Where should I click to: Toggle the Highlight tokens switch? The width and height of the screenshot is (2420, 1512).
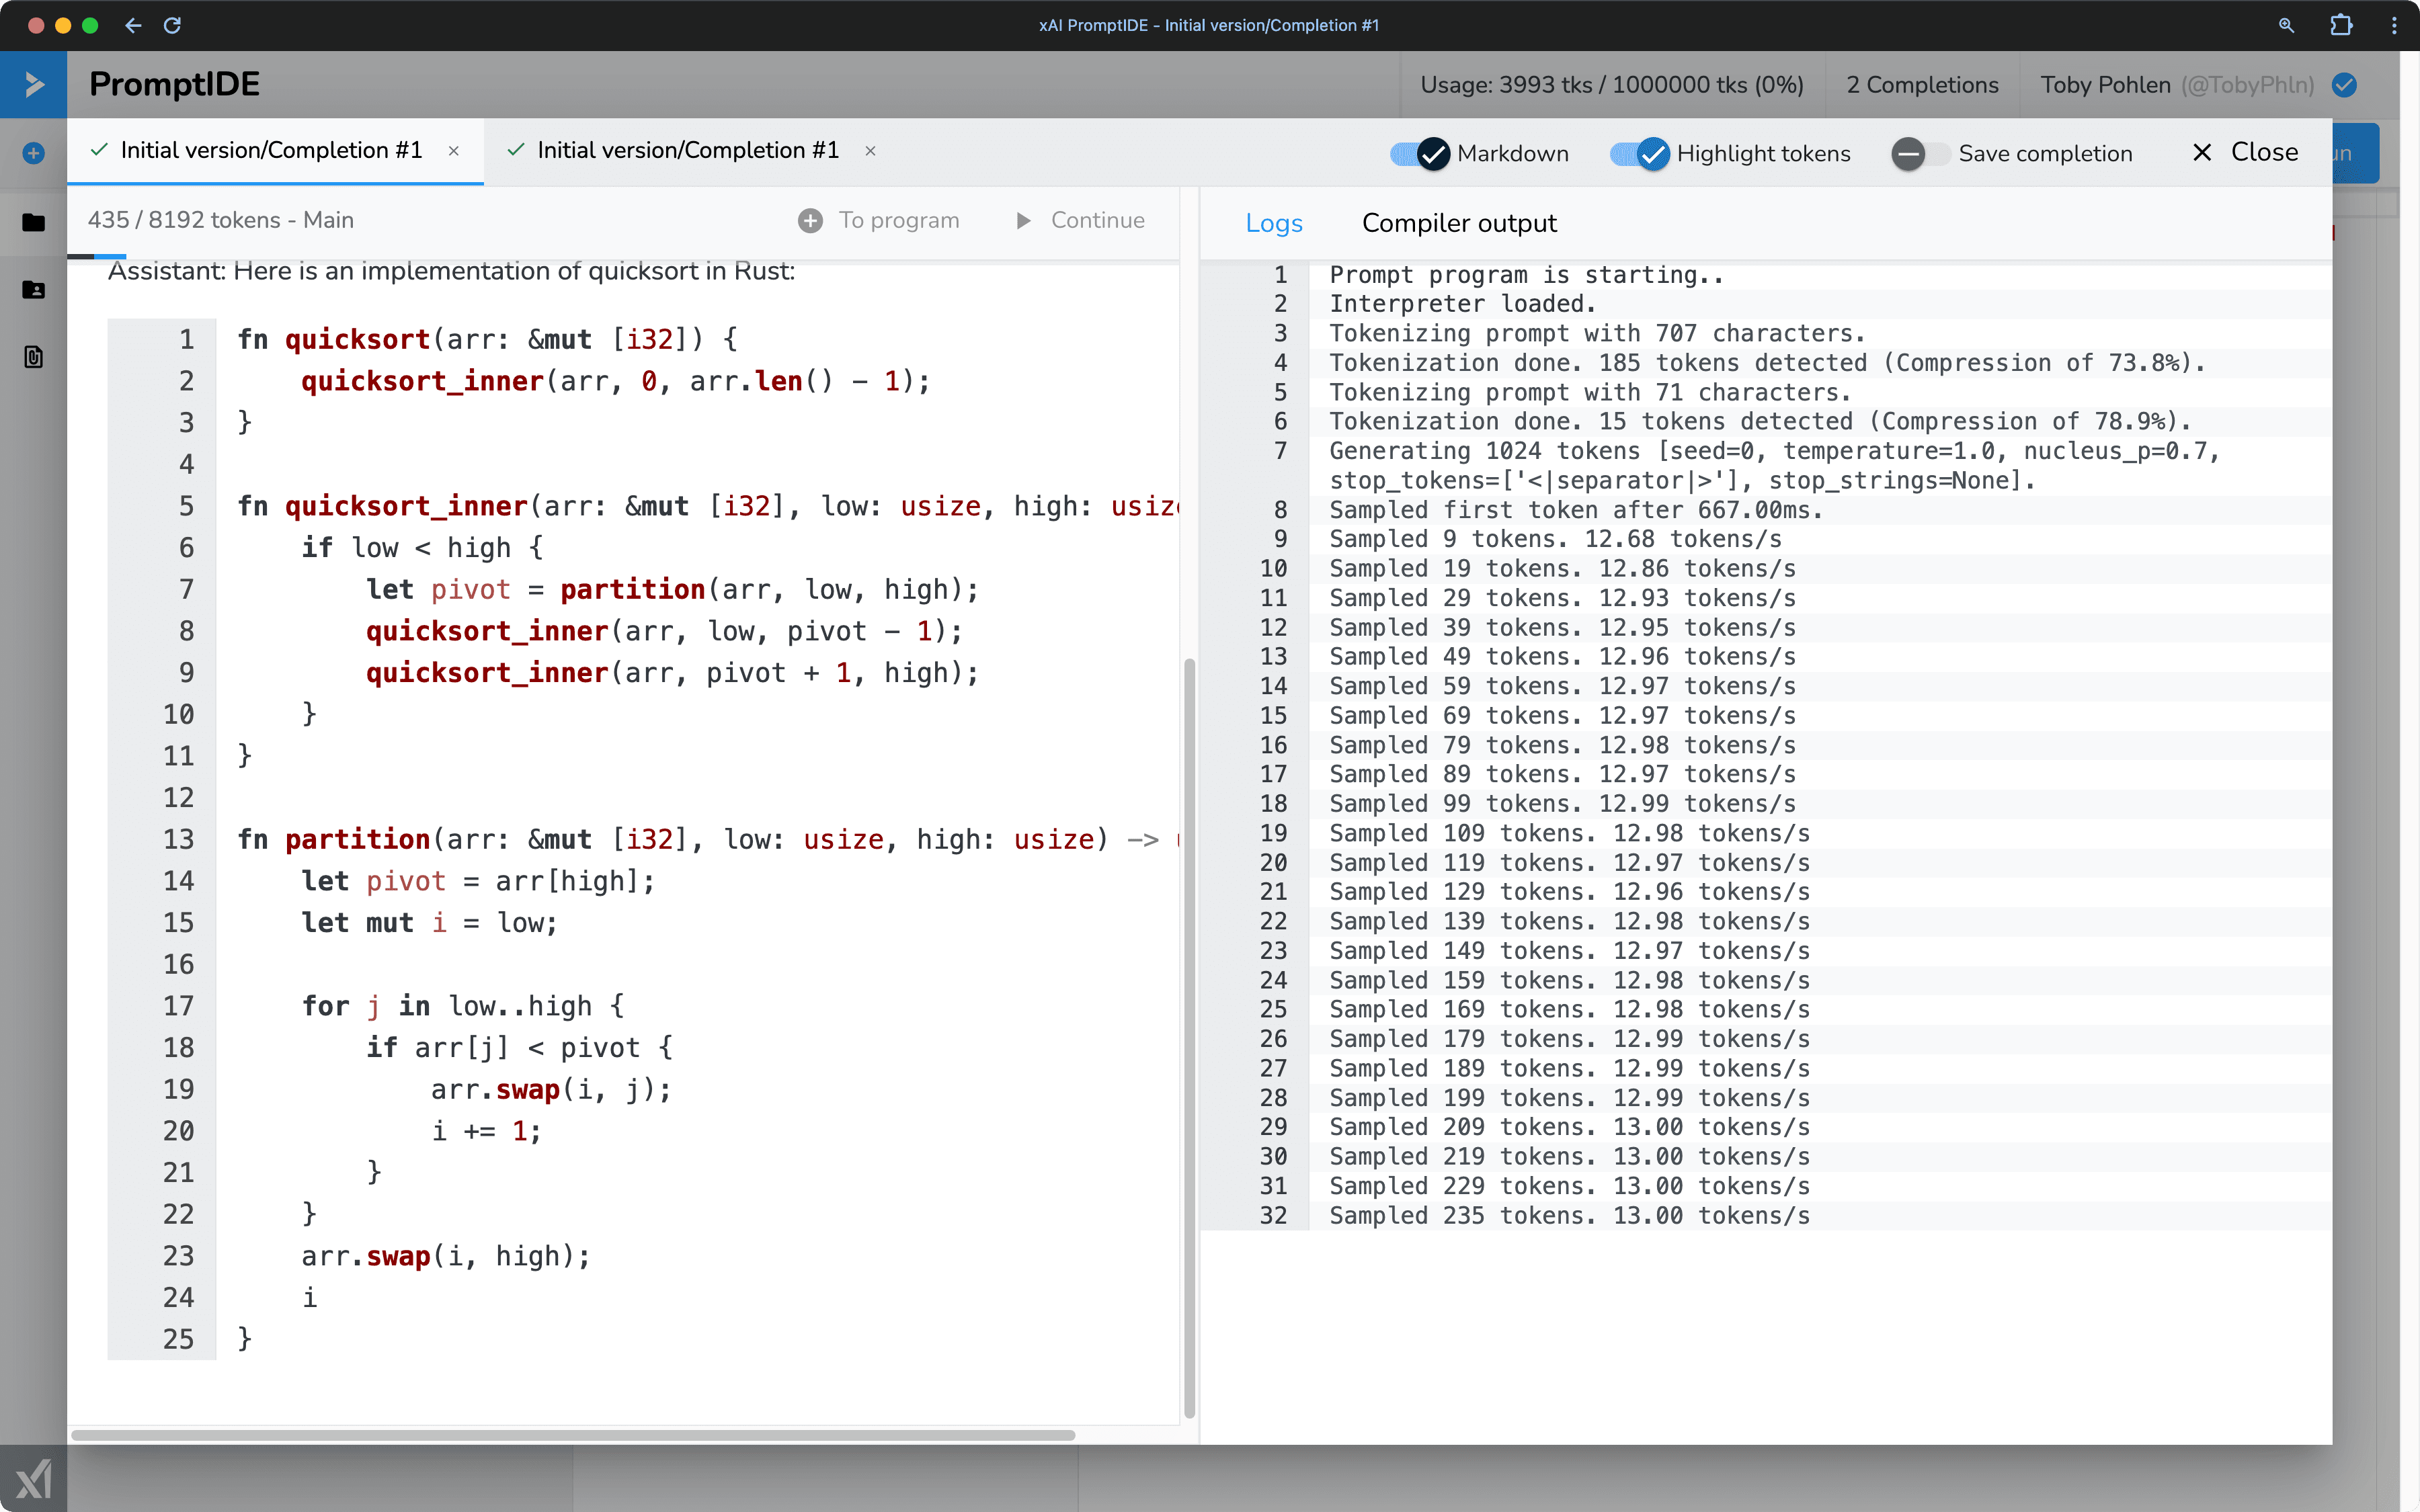click(x=1638, y=153)
